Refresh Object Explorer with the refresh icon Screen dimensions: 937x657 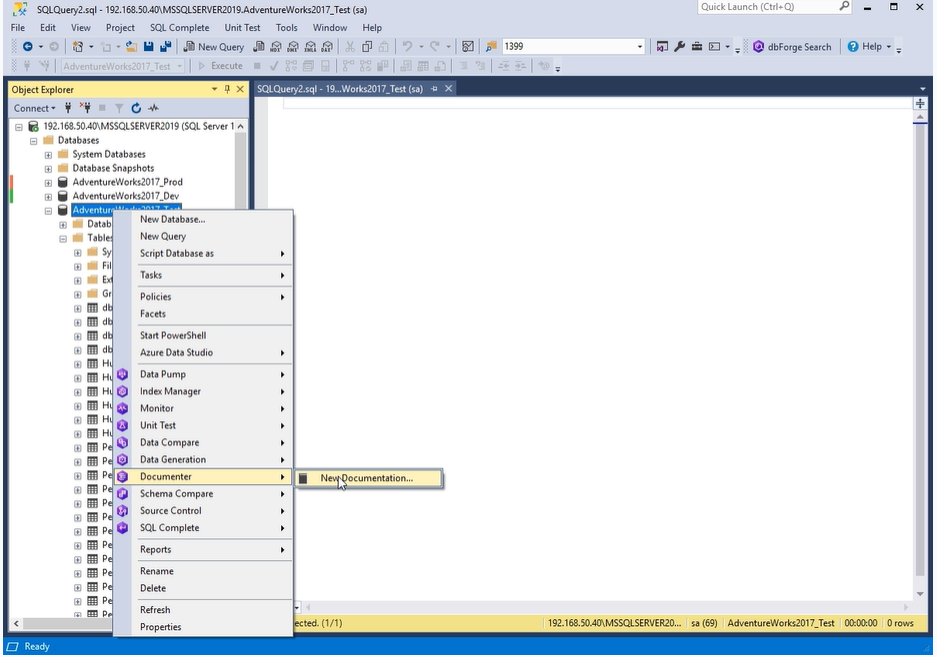[136, 108]
